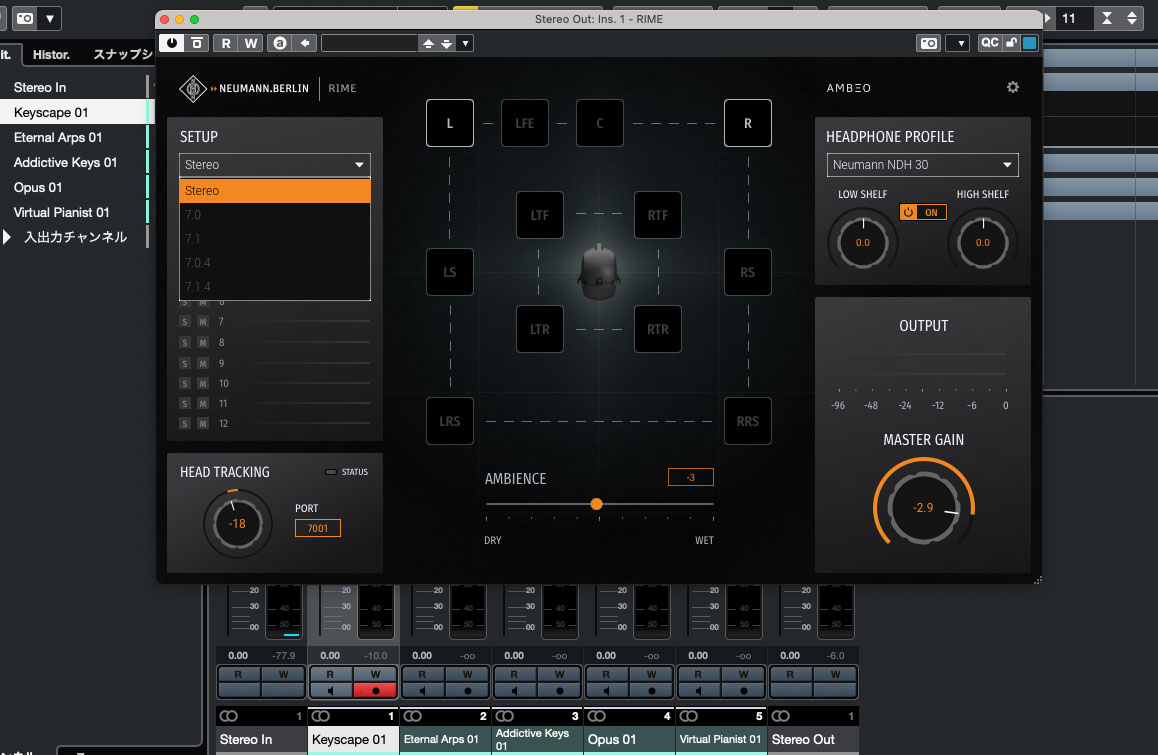The width and height of the screenshot is (1158, 755).
Task: Mute channel 7 in the setup list
Action: pyautogui.click(x=203, y=322)
